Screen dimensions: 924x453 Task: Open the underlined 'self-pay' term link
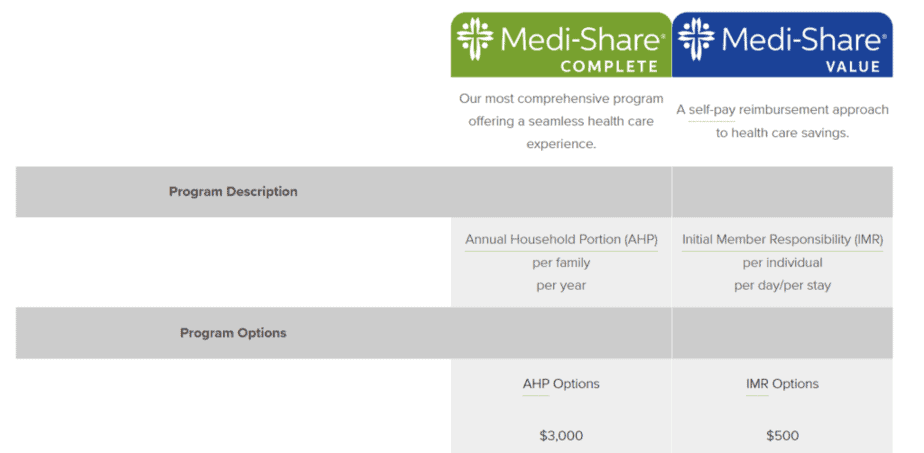pyautogui.click(x=711, y=111)
